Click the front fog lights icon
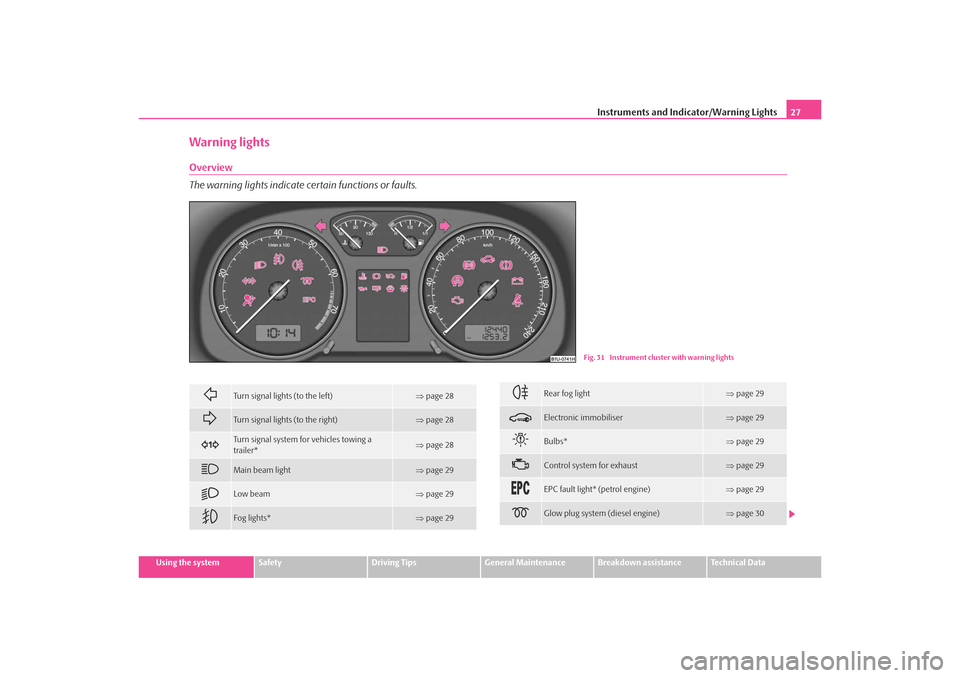This screenshot has height=678, width=960. coord(210,517)
